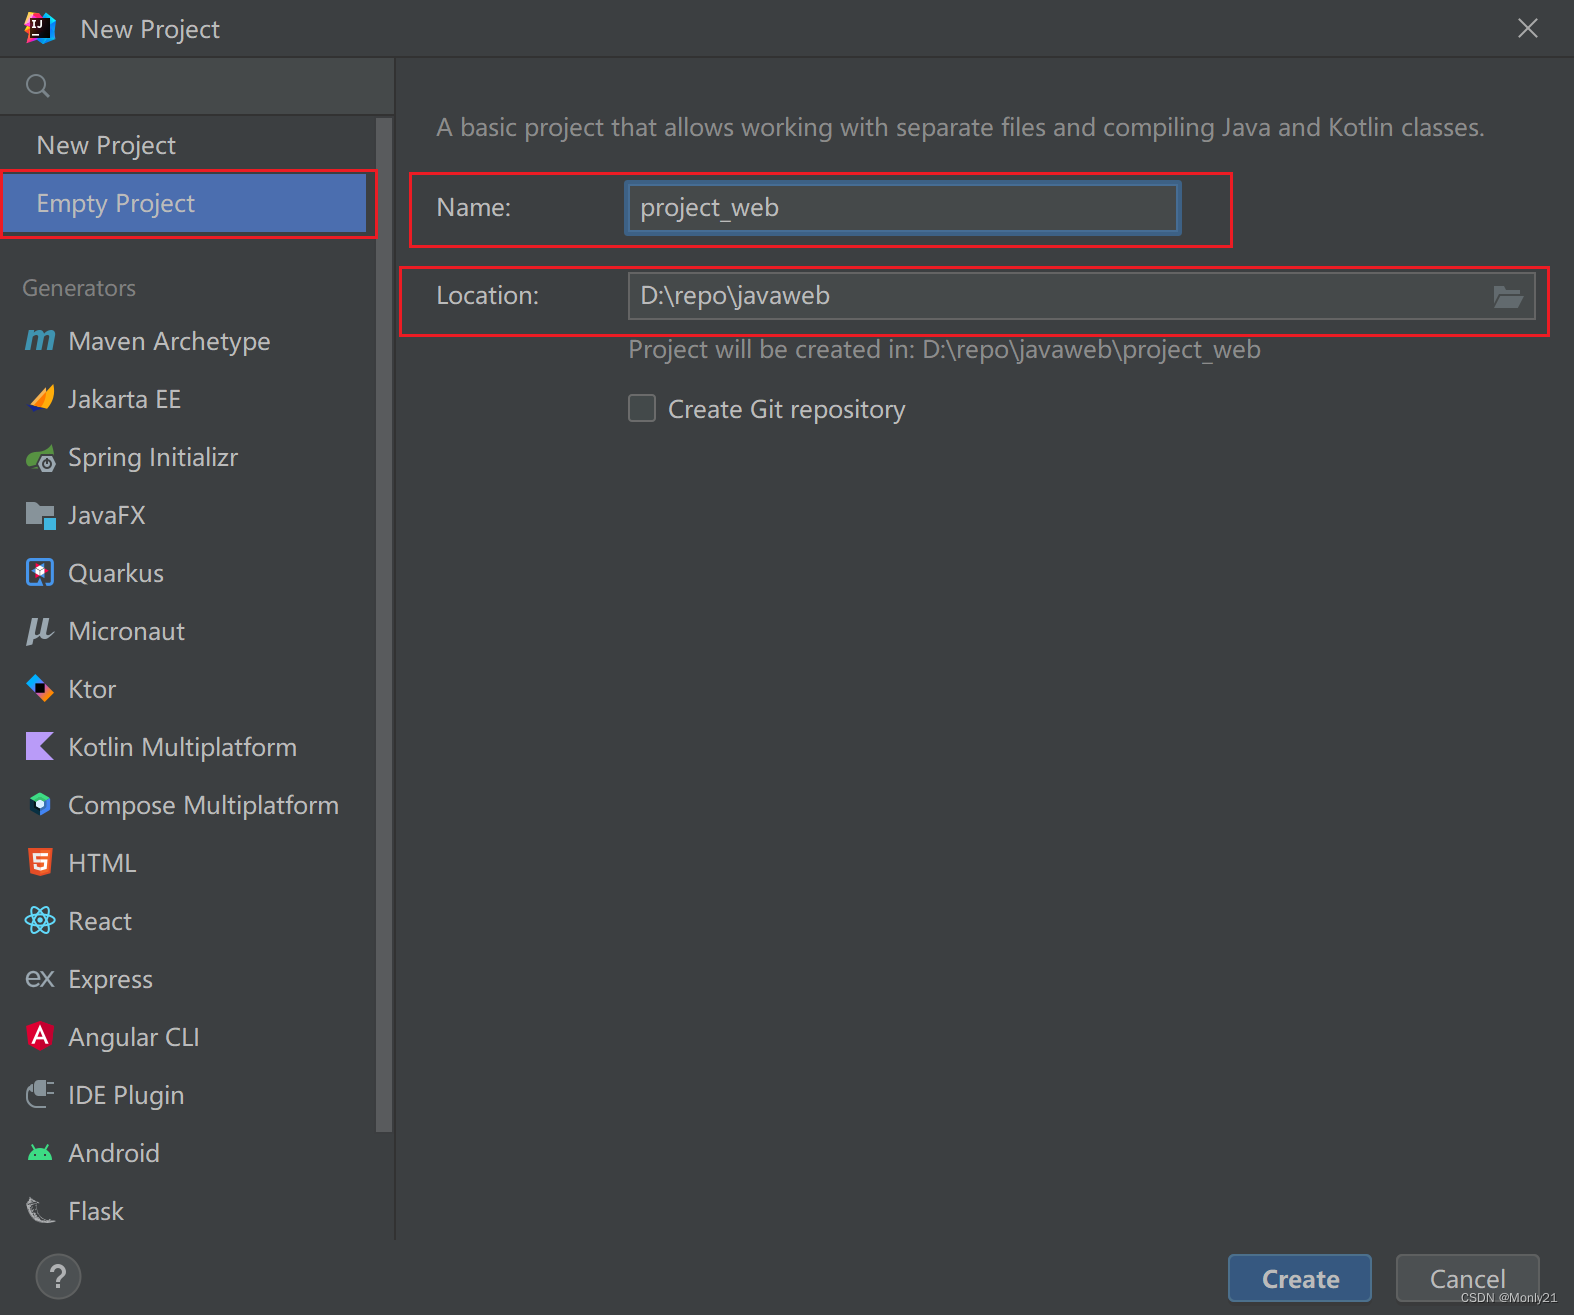The width and height of the screenshot is (1574, 1315).
Task: Click the Maven Archetype icon
Action: pyautogui.click(x=40, y=341)
